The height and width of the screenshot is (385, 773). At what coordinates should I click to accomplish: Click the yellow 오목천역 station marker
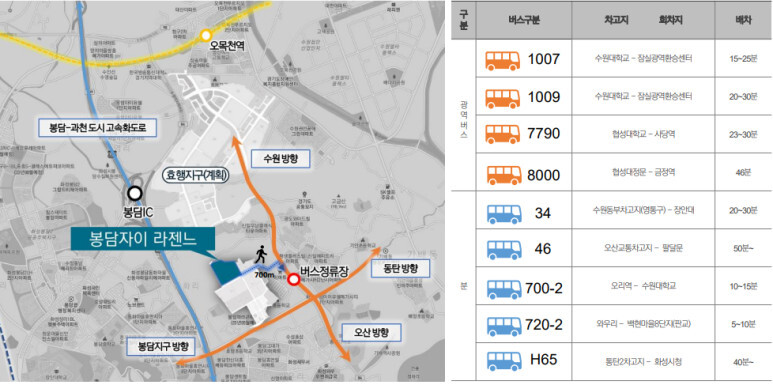[206, 35]
